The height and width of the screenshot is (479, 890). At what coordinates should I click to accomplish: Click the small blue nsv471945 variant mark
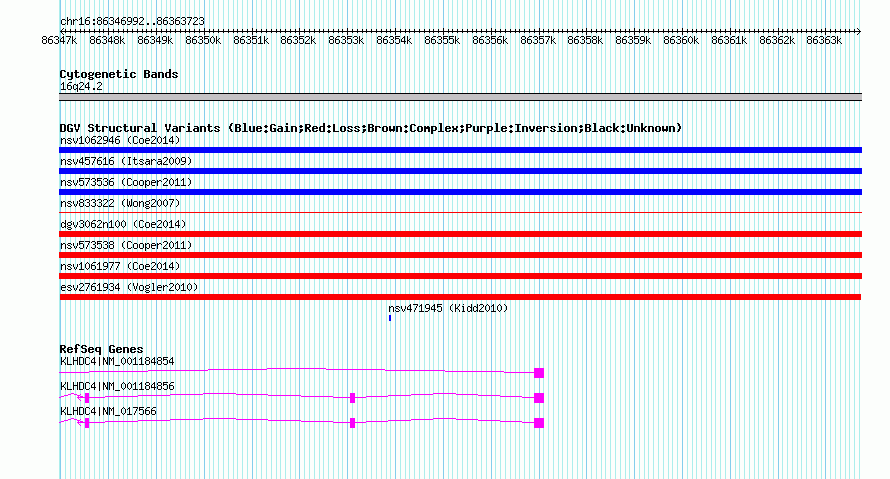coord(390,318)
